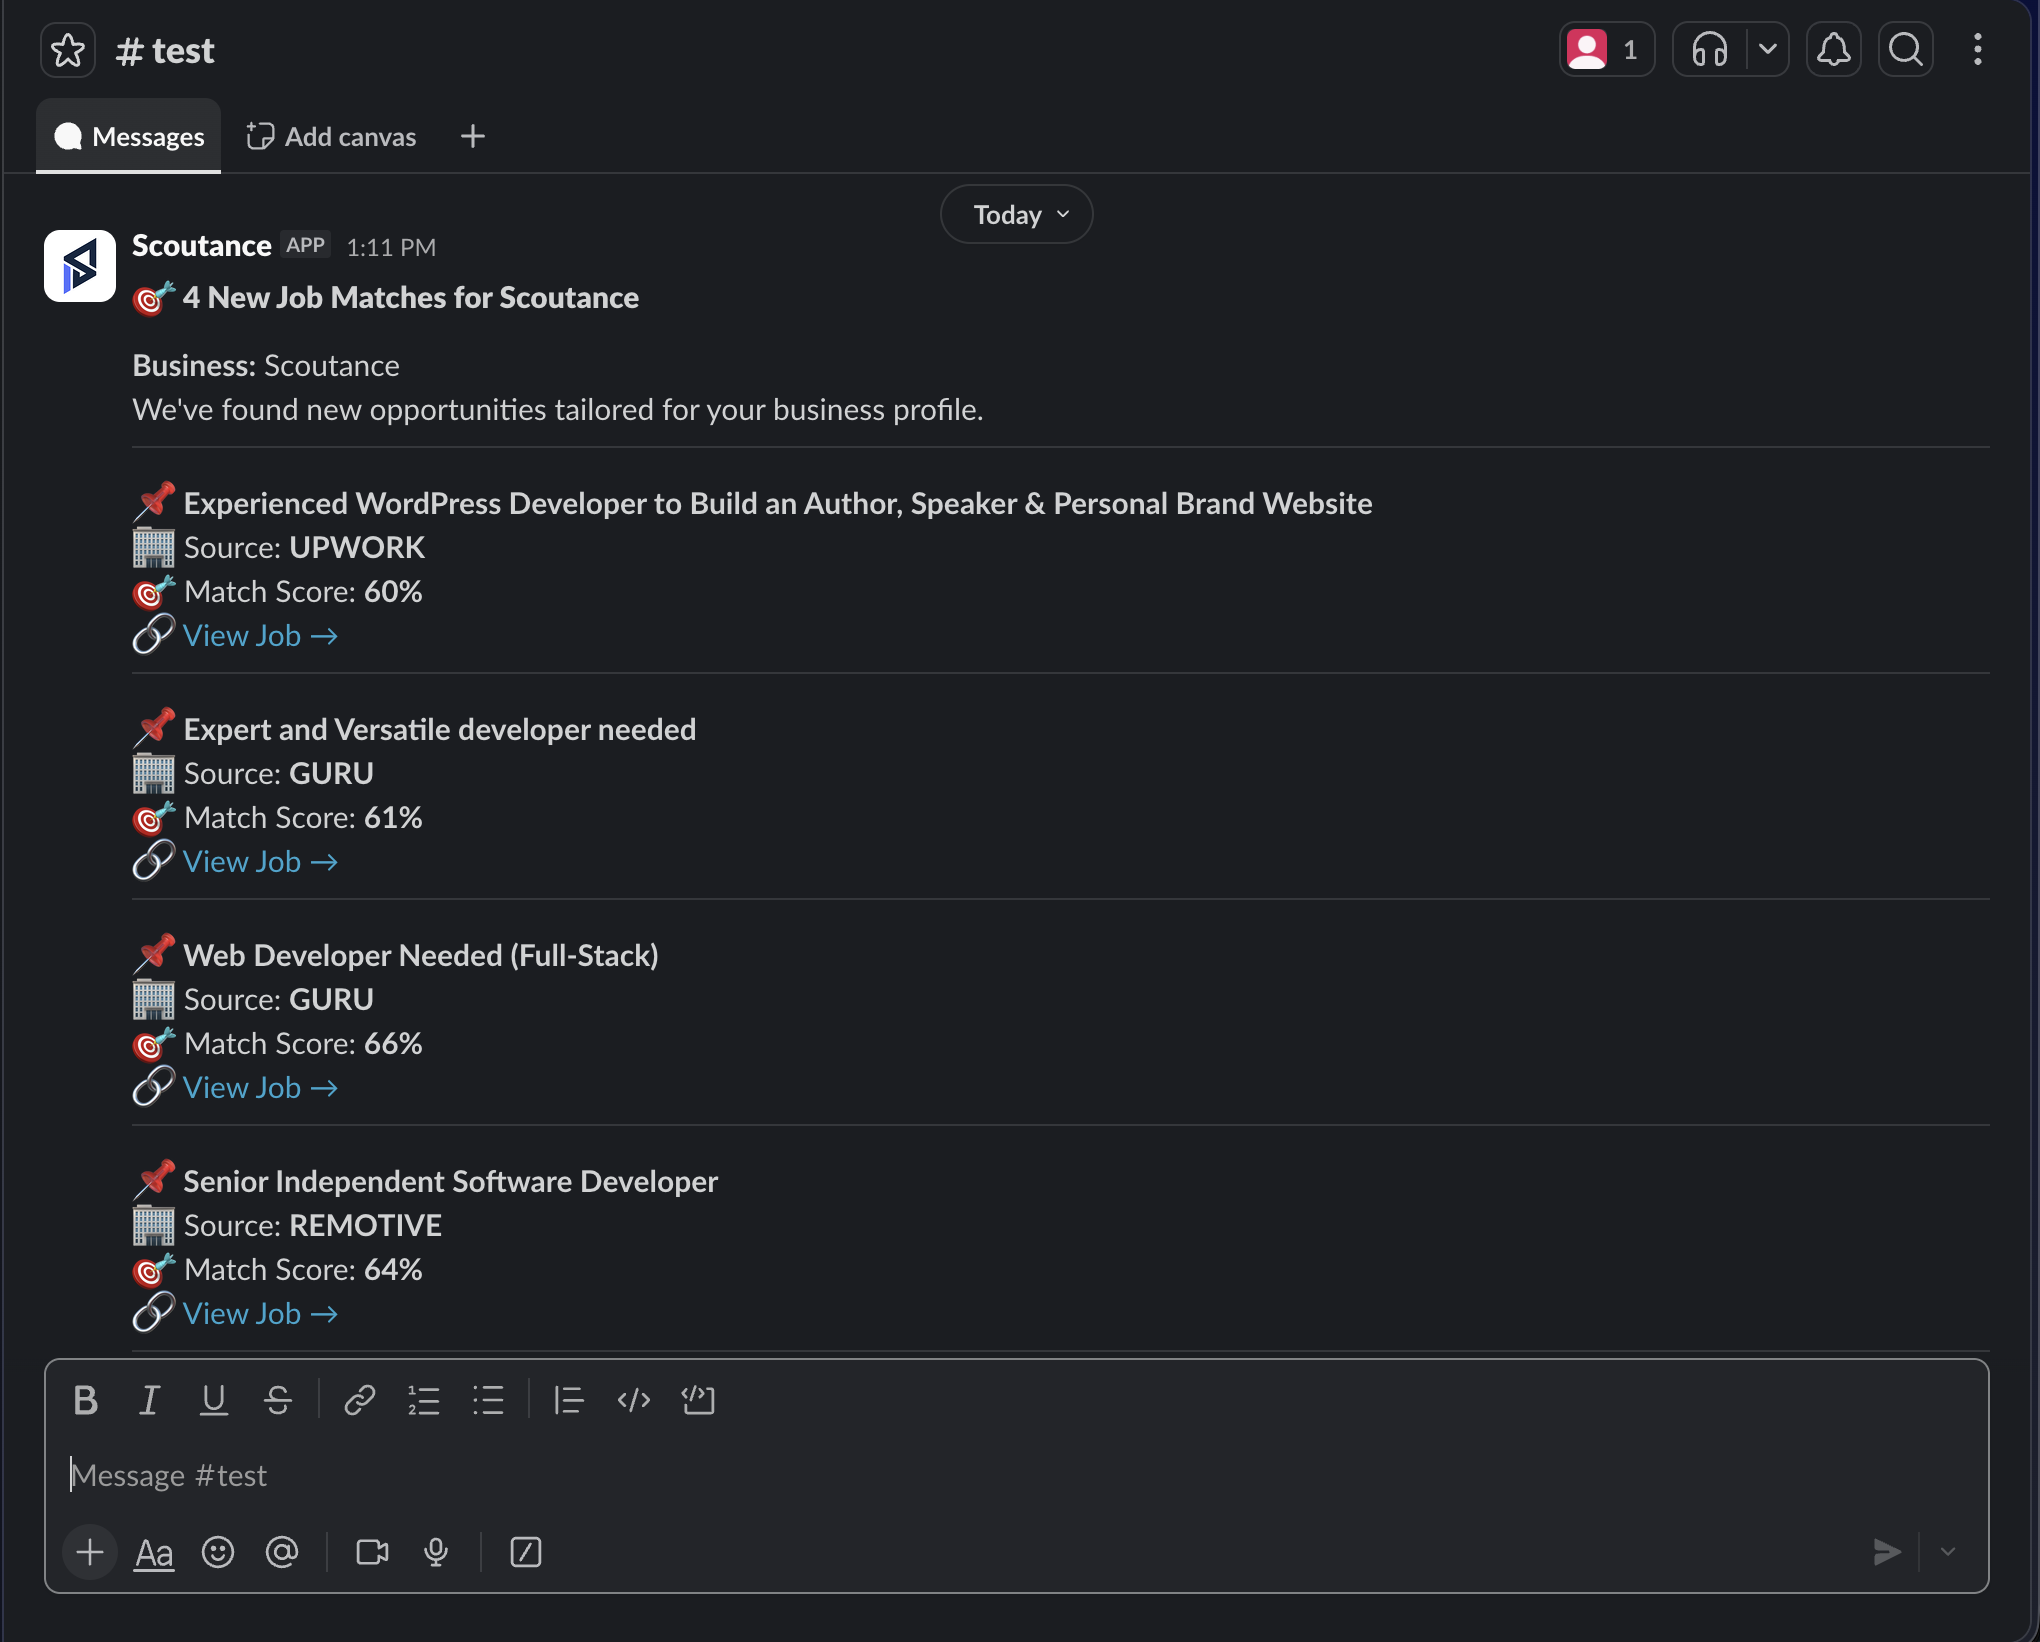Toggle bold formatting
This screenshot has height=1642, width=2040.
pos(86,1400)
